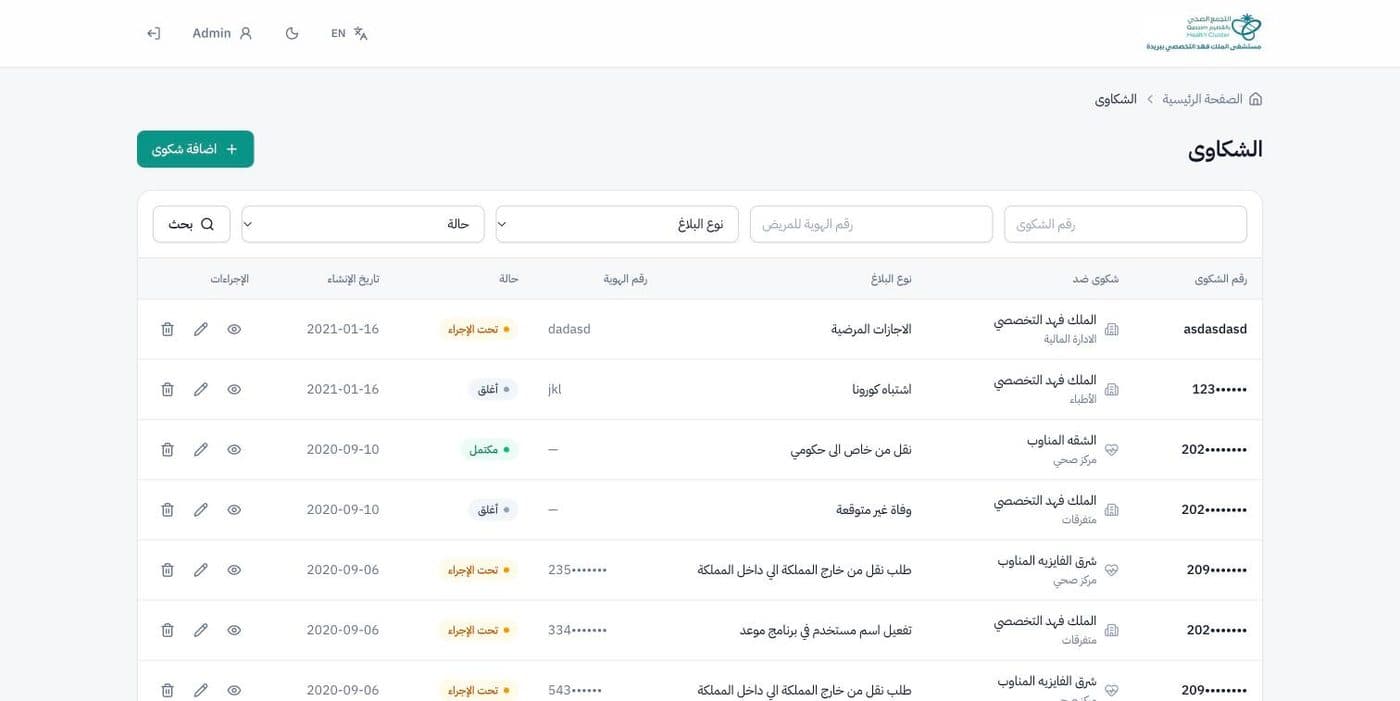This screenshot has width=1400, height=701.
Task: Click the اشتباه كورونا report type cell
Action: coord(881,389)
